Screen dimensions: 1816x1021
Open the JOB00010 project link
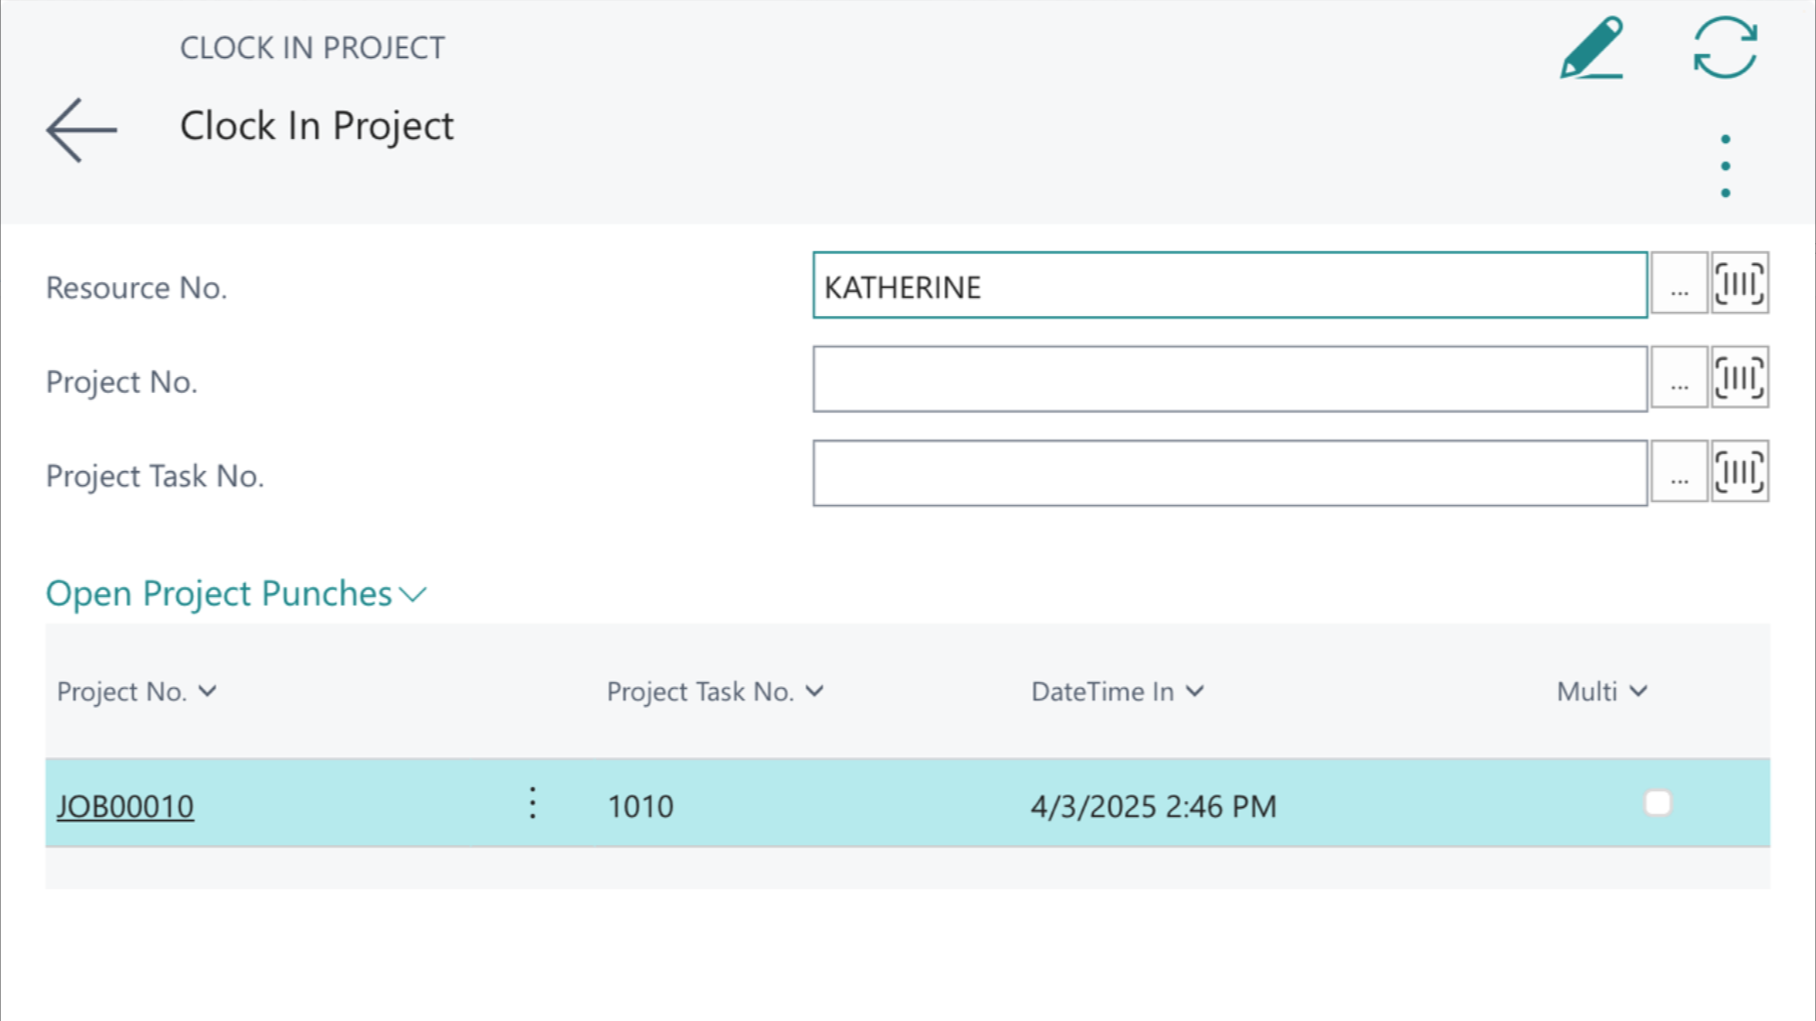pos(125,806)
